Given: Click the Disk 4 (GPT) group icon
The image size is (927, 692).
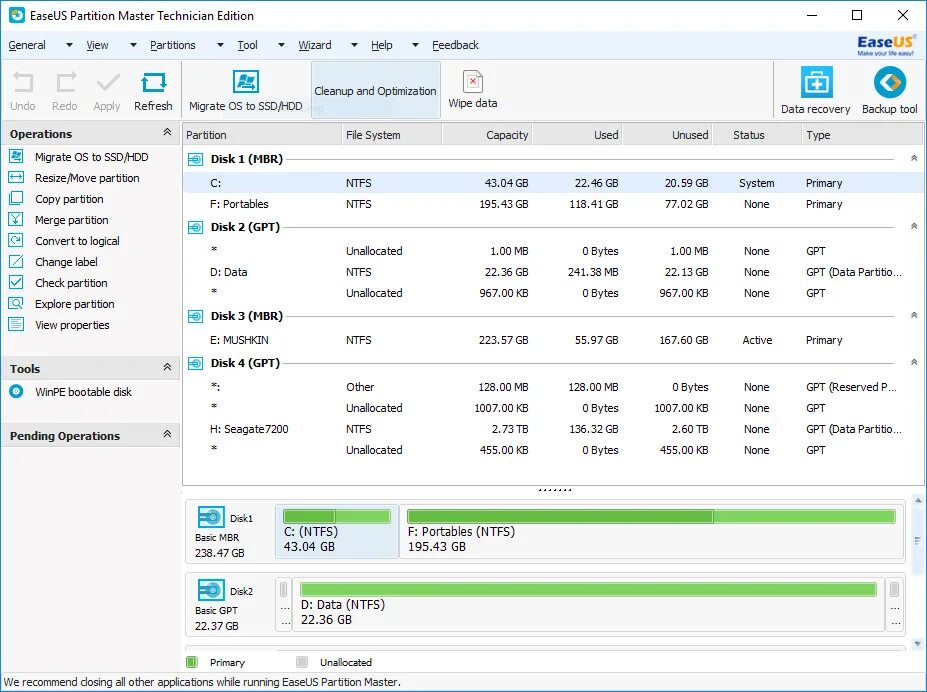Looking at the screenshot, I should coord(195,363).
